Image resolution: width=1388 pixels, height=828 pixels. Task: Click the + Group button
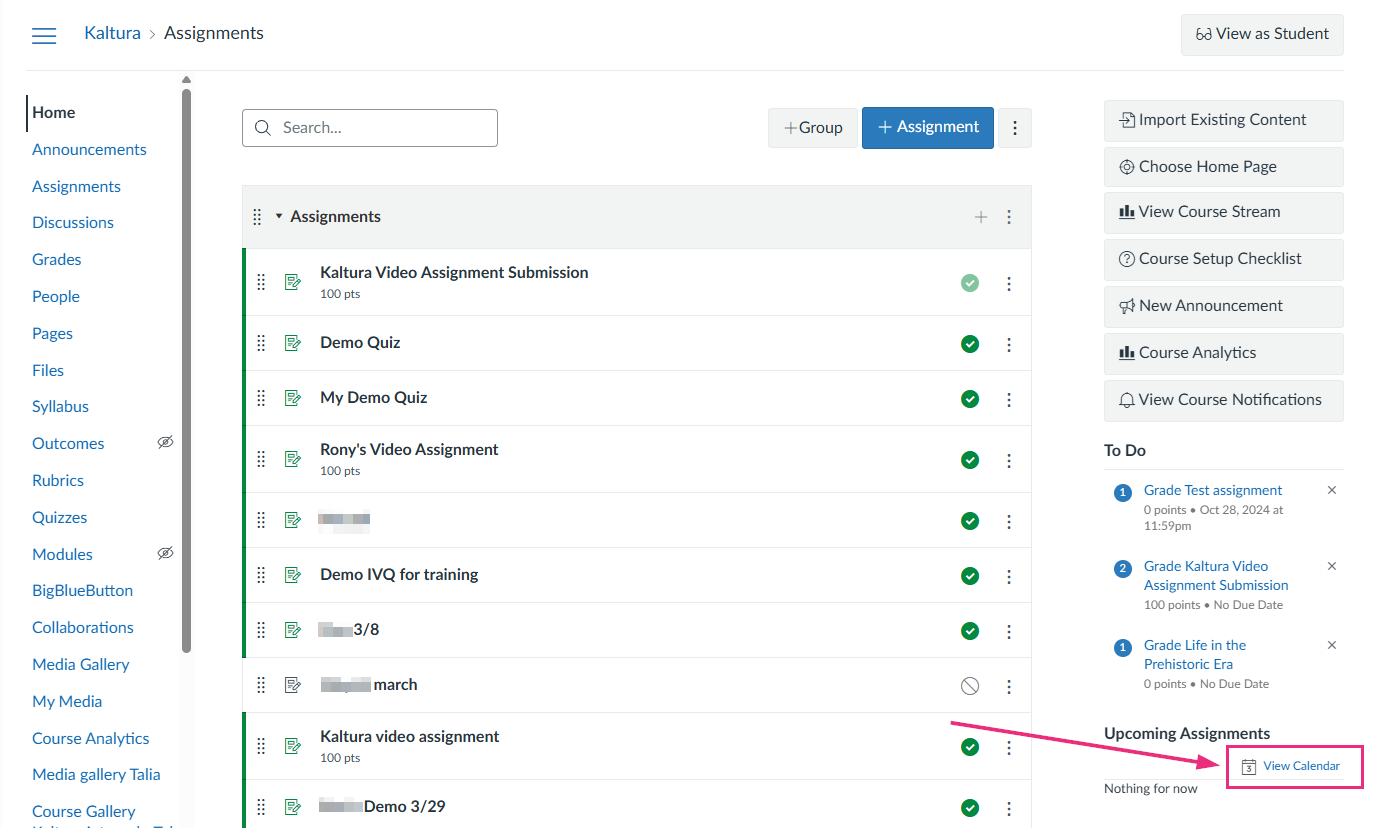coord(813,128)
